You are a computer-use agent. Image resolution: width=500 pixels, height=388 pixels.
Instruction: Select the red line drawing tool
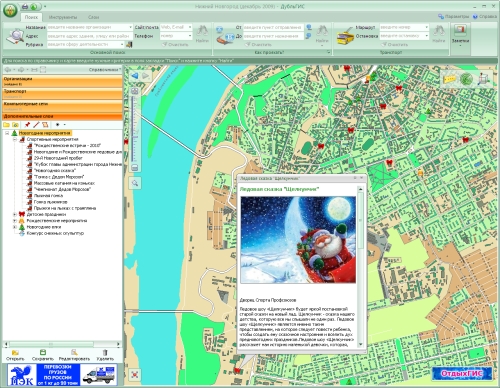[36, 125]
